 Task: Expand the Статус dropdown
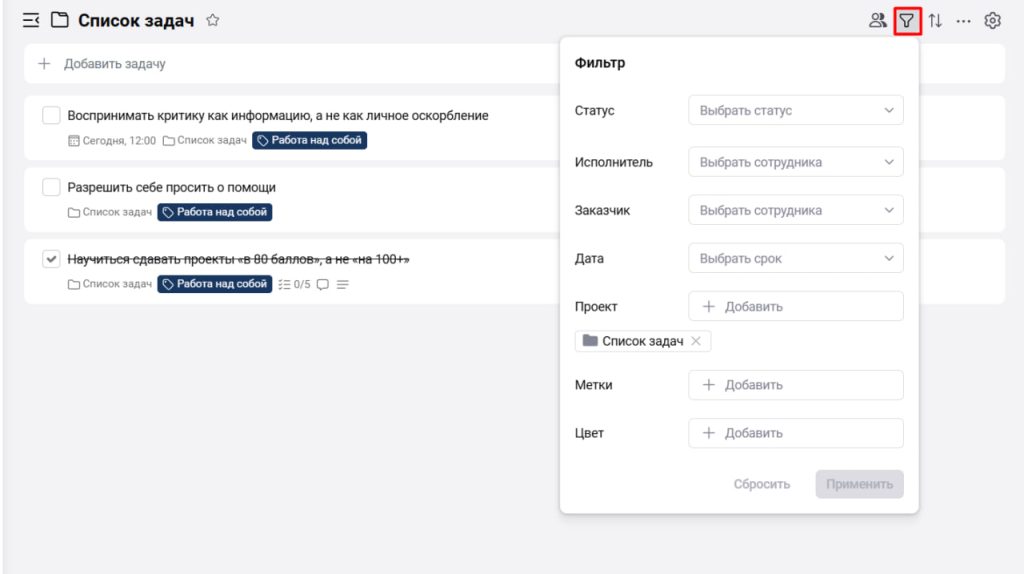pyautogui.click(x=795, y=110)
